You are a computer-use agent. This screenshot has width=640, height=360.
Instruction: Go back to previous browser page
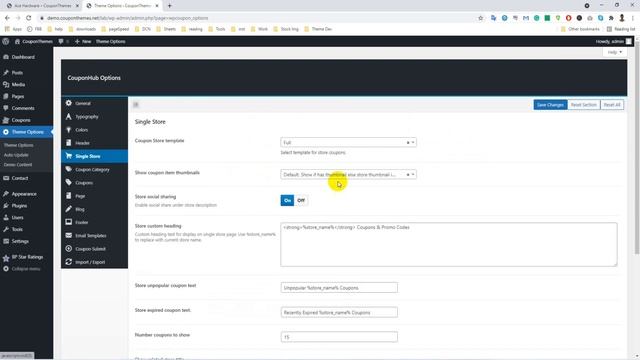(x=7, y=18)
